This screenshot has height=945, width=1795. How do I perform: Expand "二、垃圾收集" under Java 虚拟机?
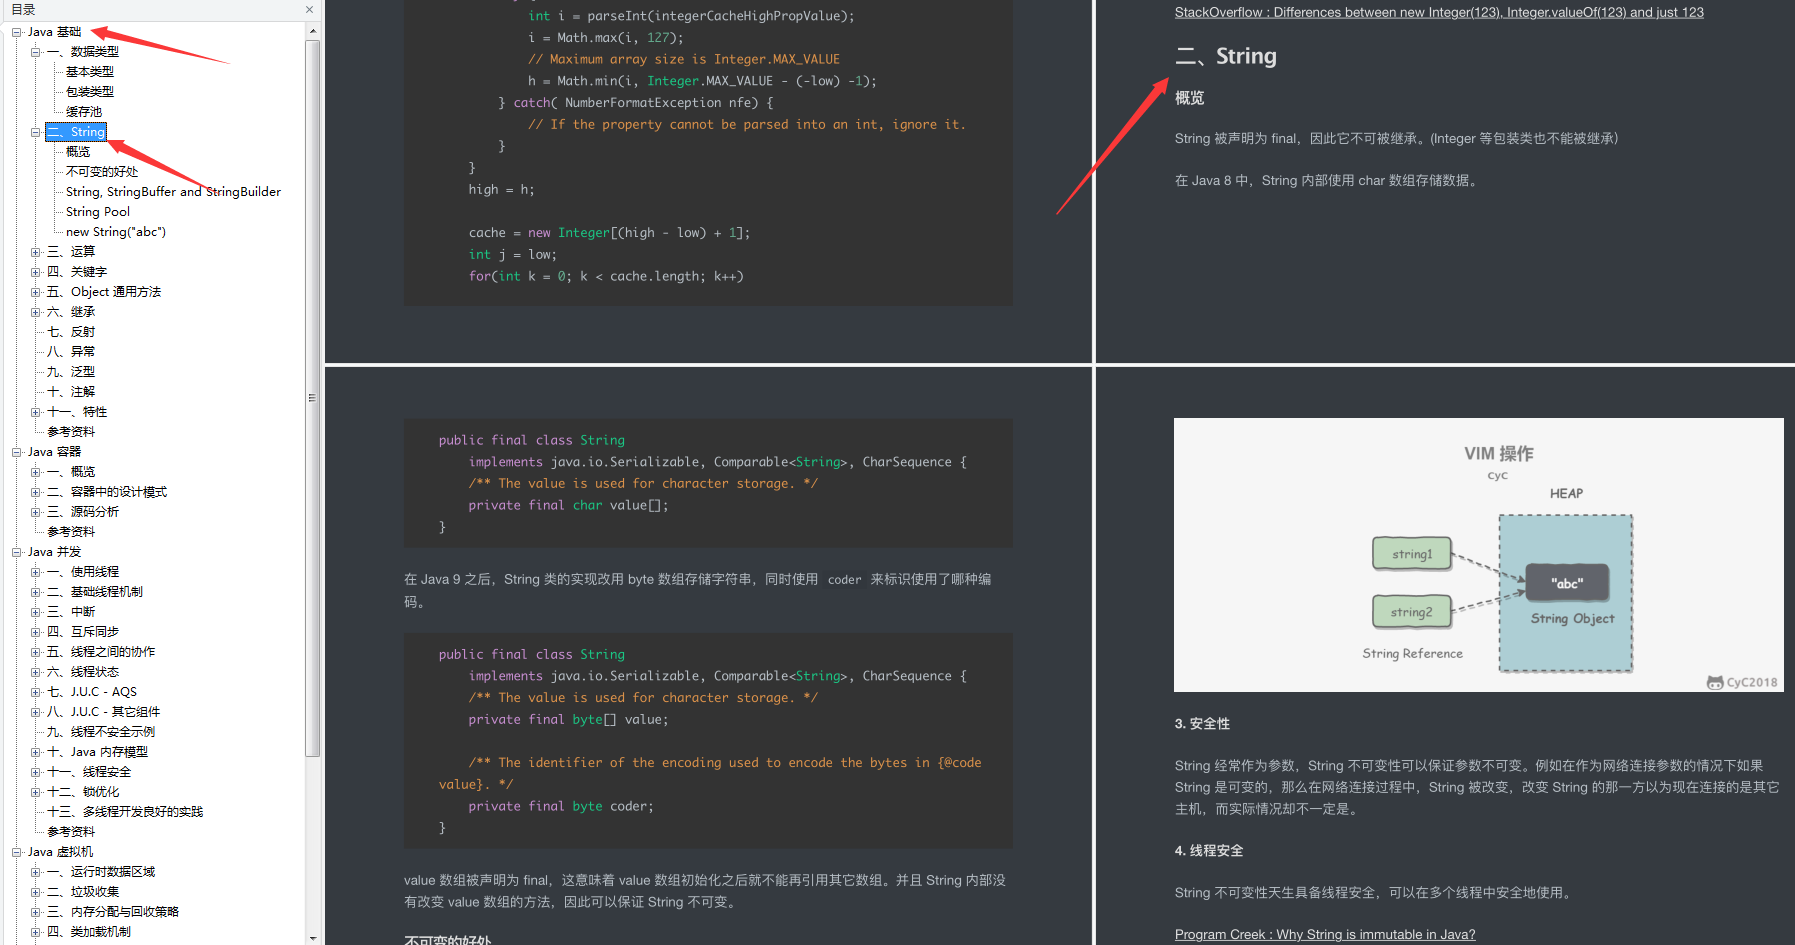(36, 891)
